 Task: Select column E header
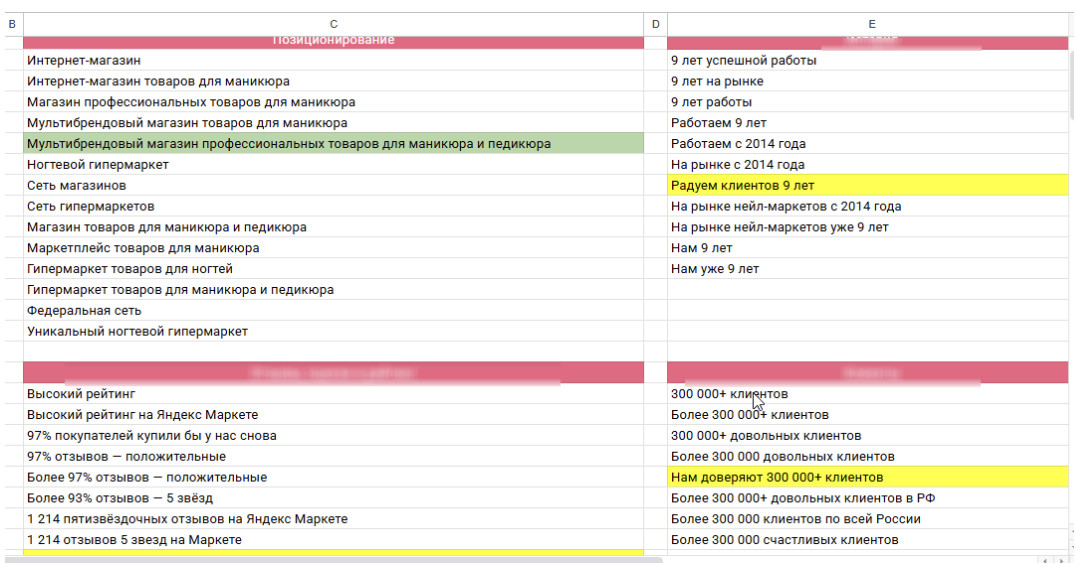tap(867, 24)
